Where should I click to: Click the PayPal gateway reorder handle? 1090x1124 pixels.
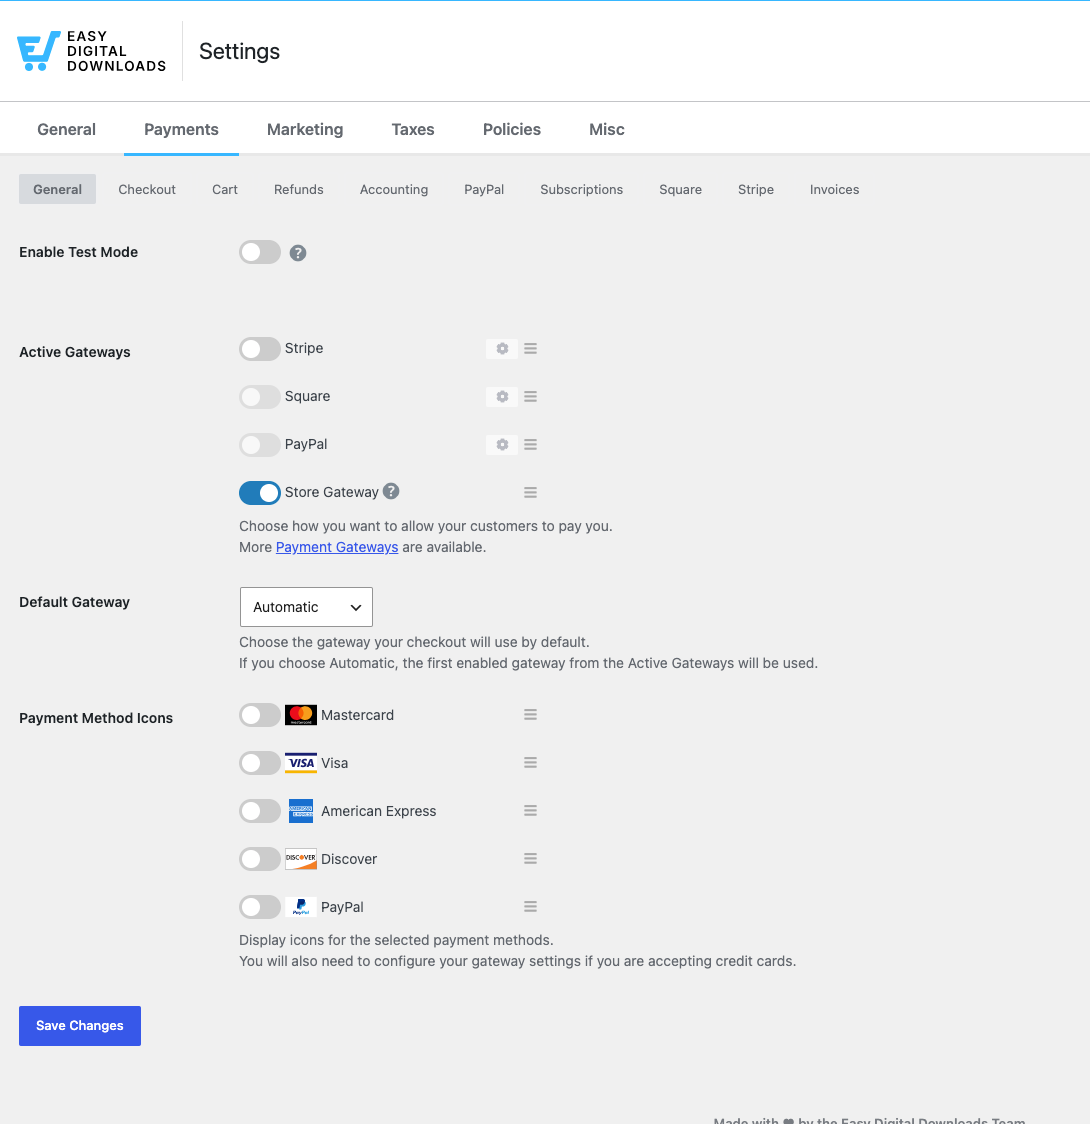click(x=530, y=444)
